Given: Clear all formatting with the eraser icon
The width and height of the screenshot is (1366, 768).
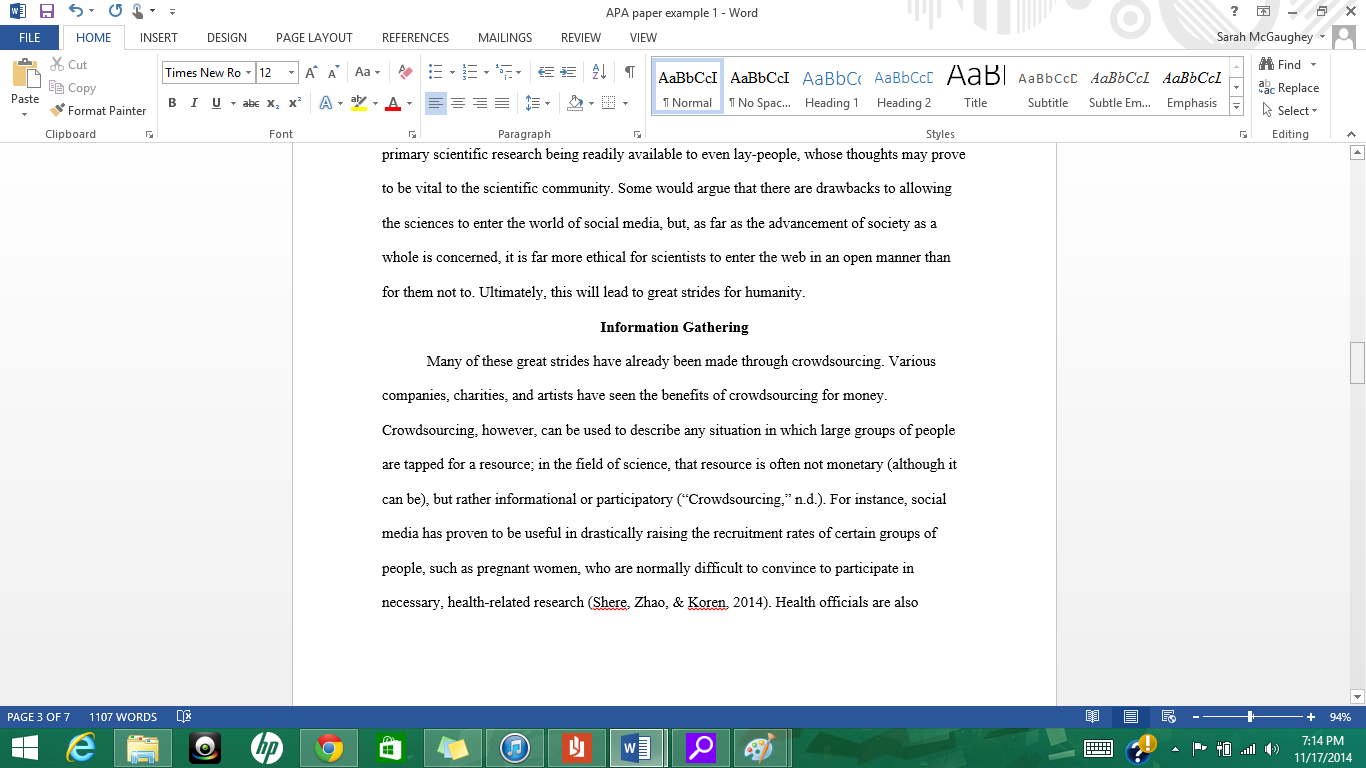Looking at the screenshot, I should [x=404, y=73].
